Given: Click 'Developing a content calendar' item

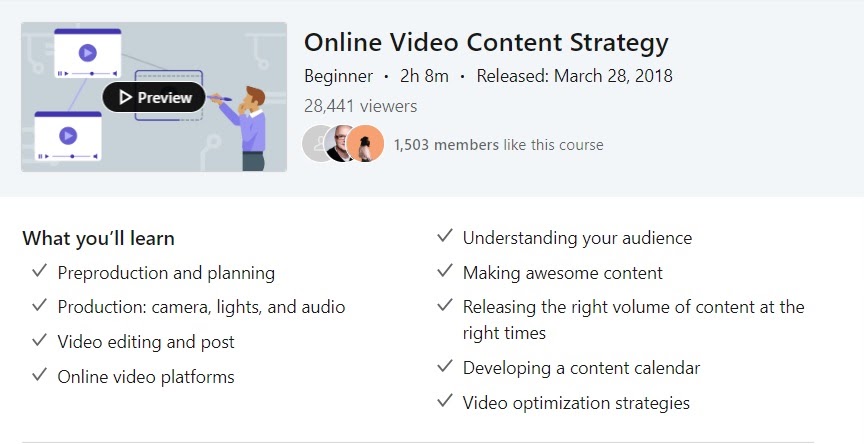Looking at the screenshot, I should pos(581,368).
